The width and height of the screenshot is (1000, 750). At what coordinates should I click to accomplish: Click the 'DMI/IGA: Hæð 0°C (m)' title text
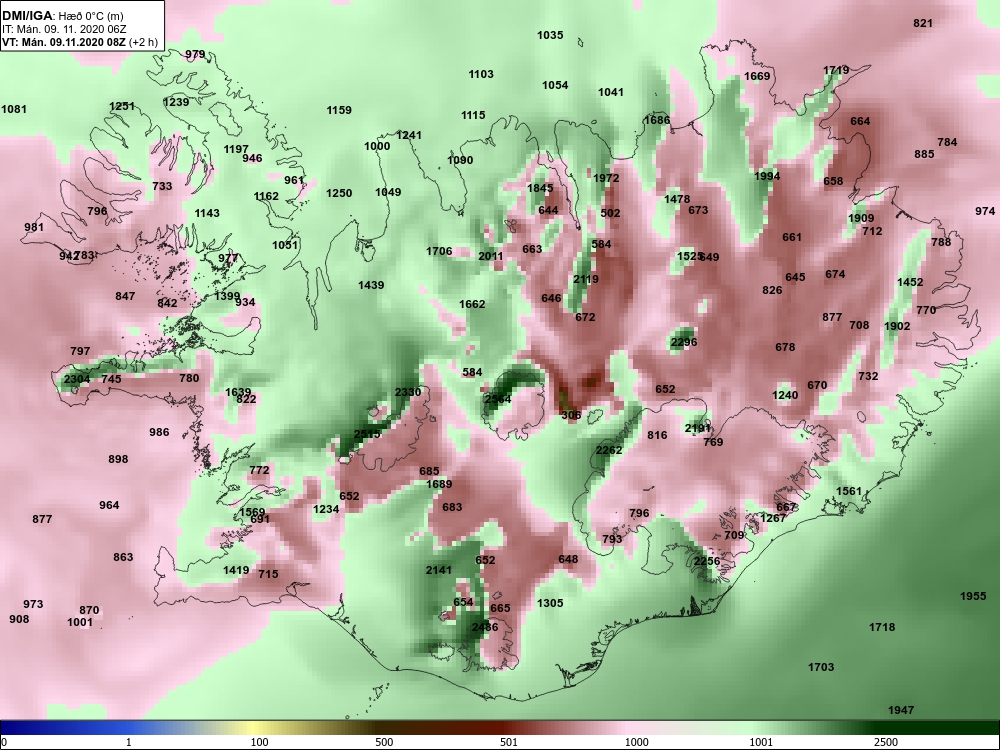[62, 16]
